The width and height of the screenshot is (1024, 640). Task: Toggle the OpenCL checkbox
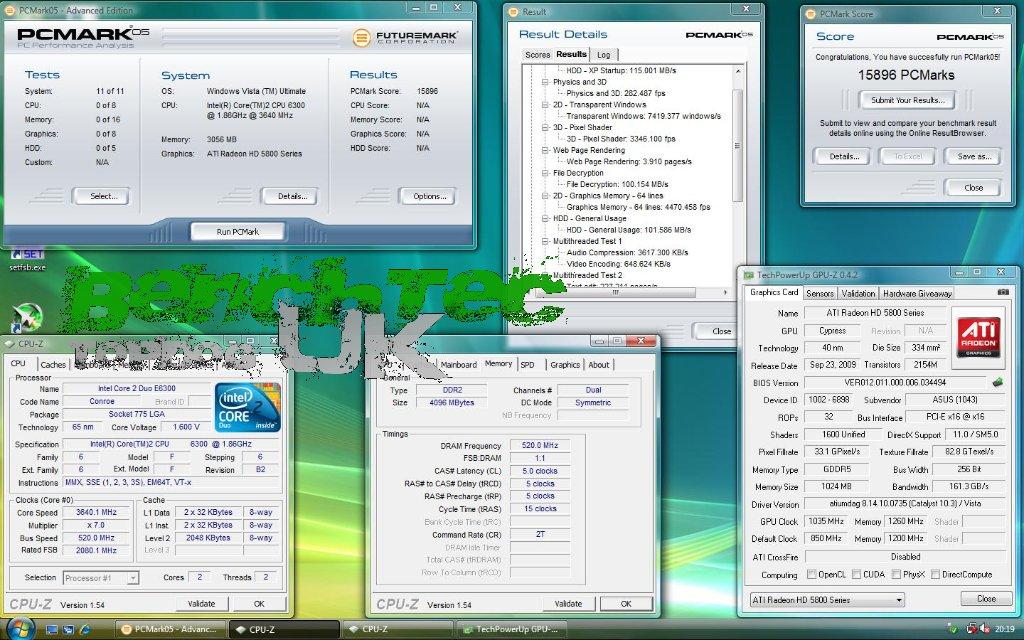[x=811, y=575]
